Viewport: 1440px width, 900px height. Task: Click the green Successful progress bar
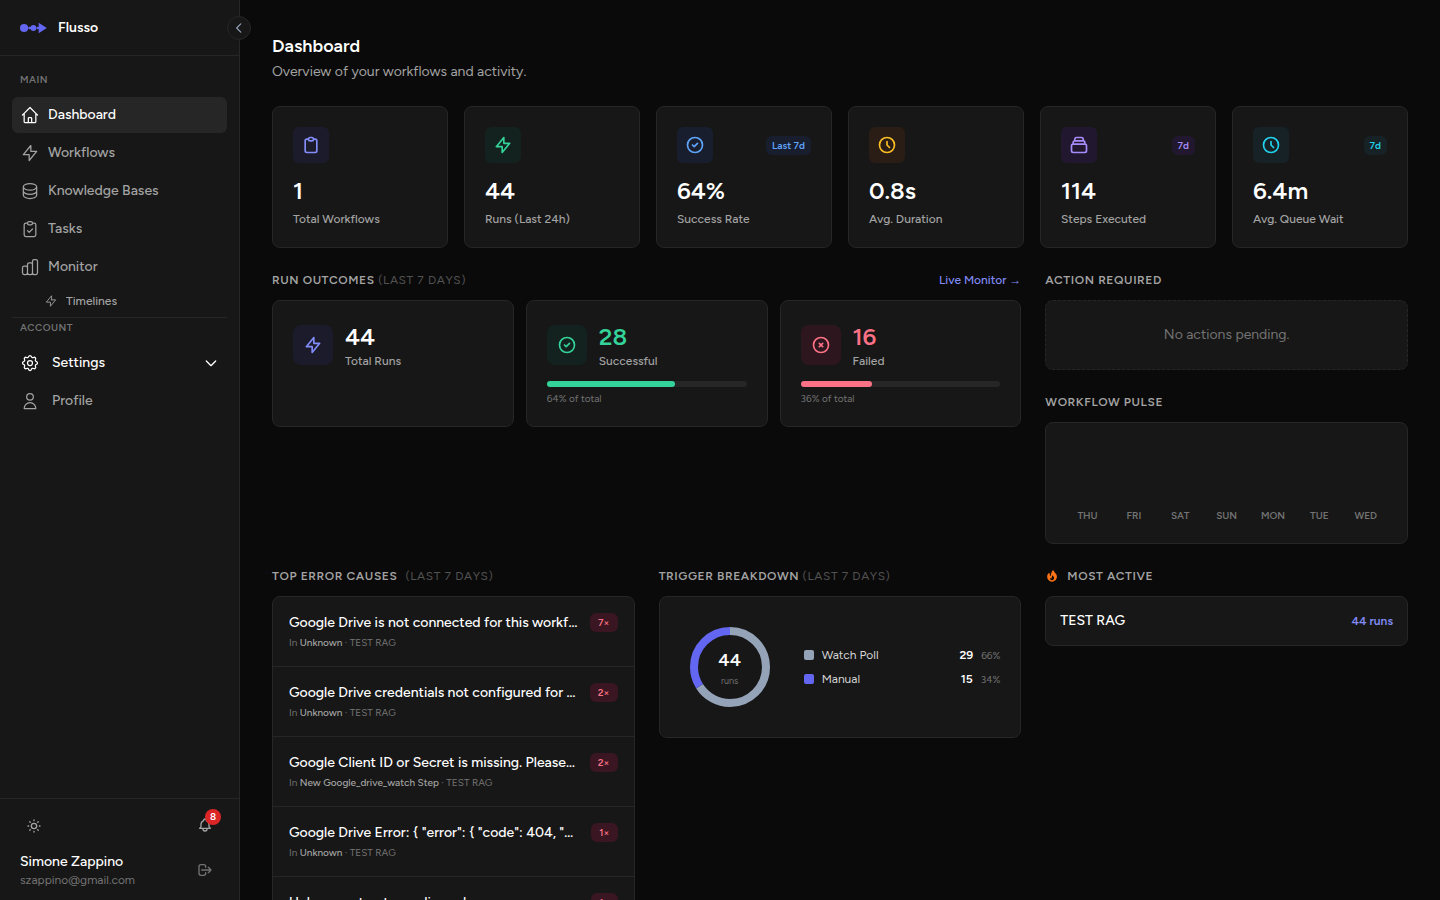[611, 384]
